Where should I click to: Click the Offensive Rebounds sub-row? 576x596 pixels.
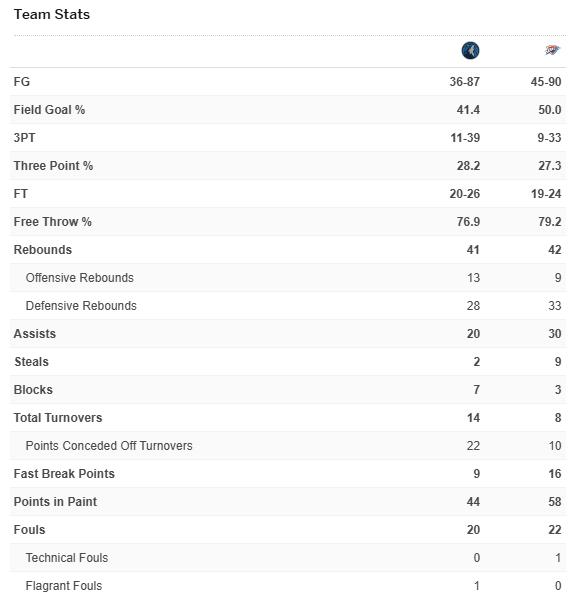click(288, 278)
